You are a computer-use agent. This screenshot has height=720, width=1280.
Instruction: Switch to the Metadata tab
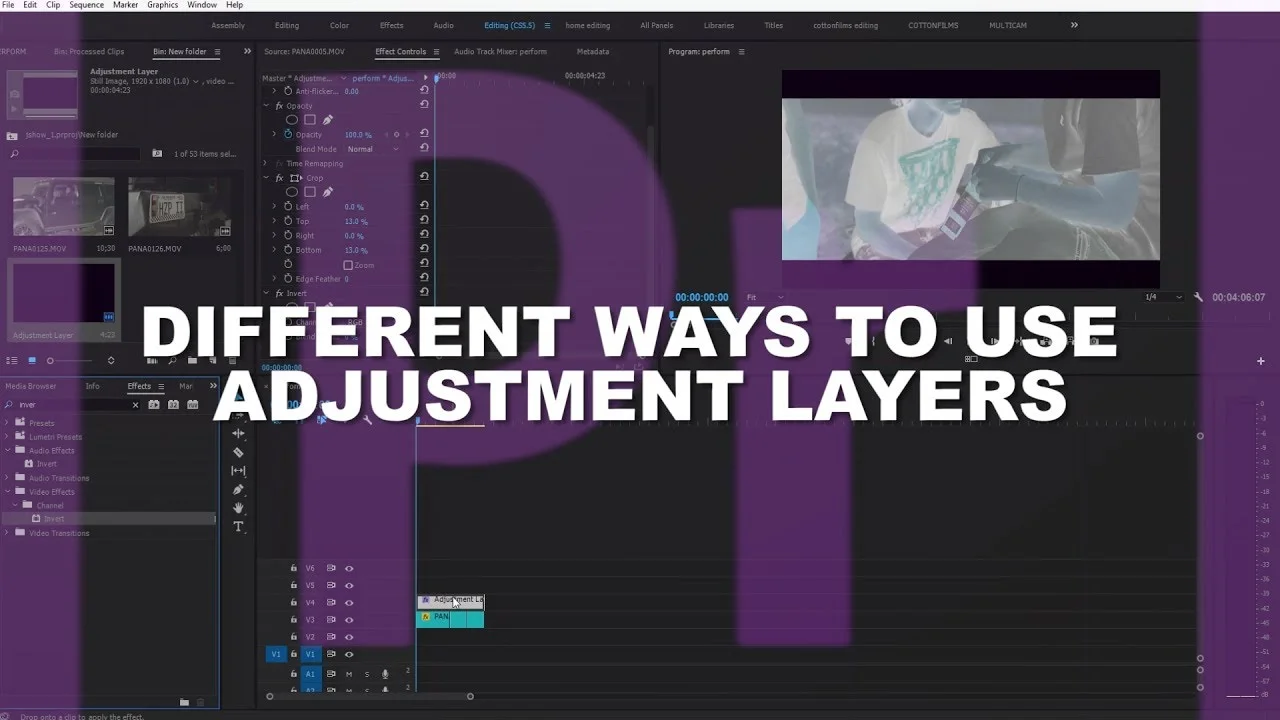coord(592,51)
